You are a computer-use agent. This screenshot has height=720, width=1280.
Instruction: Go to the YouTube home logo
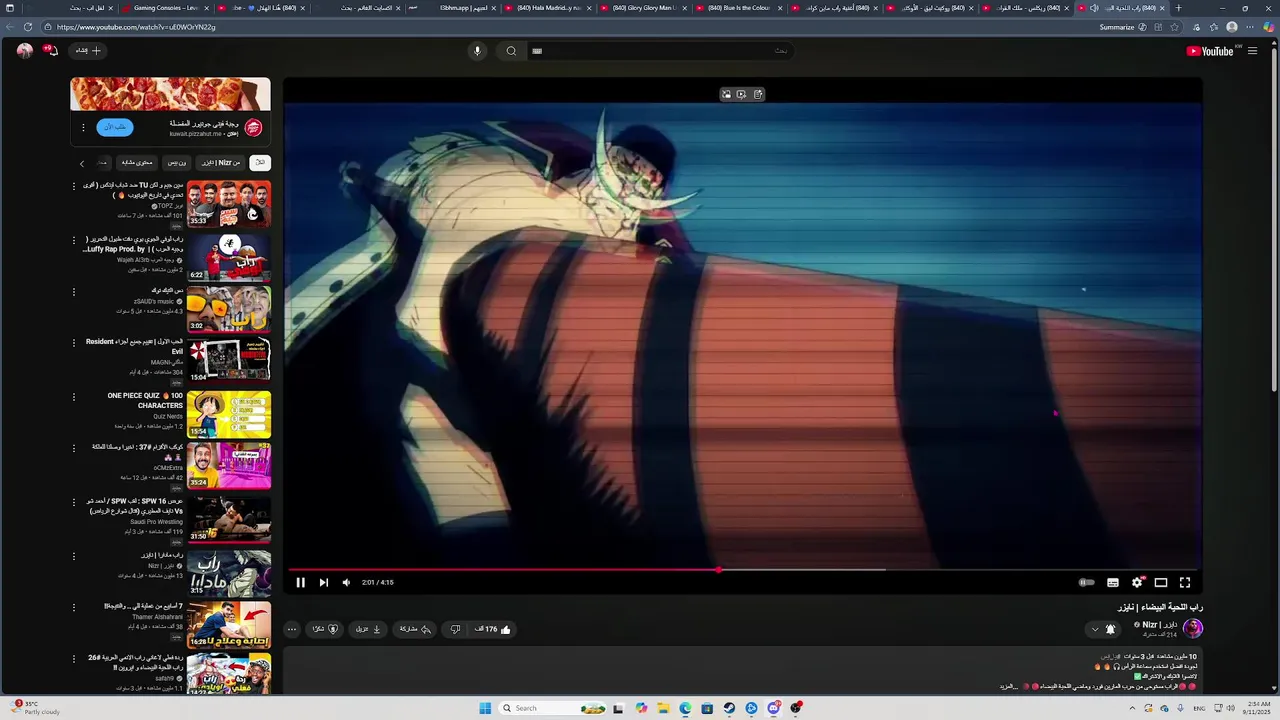pos(1210,51)
